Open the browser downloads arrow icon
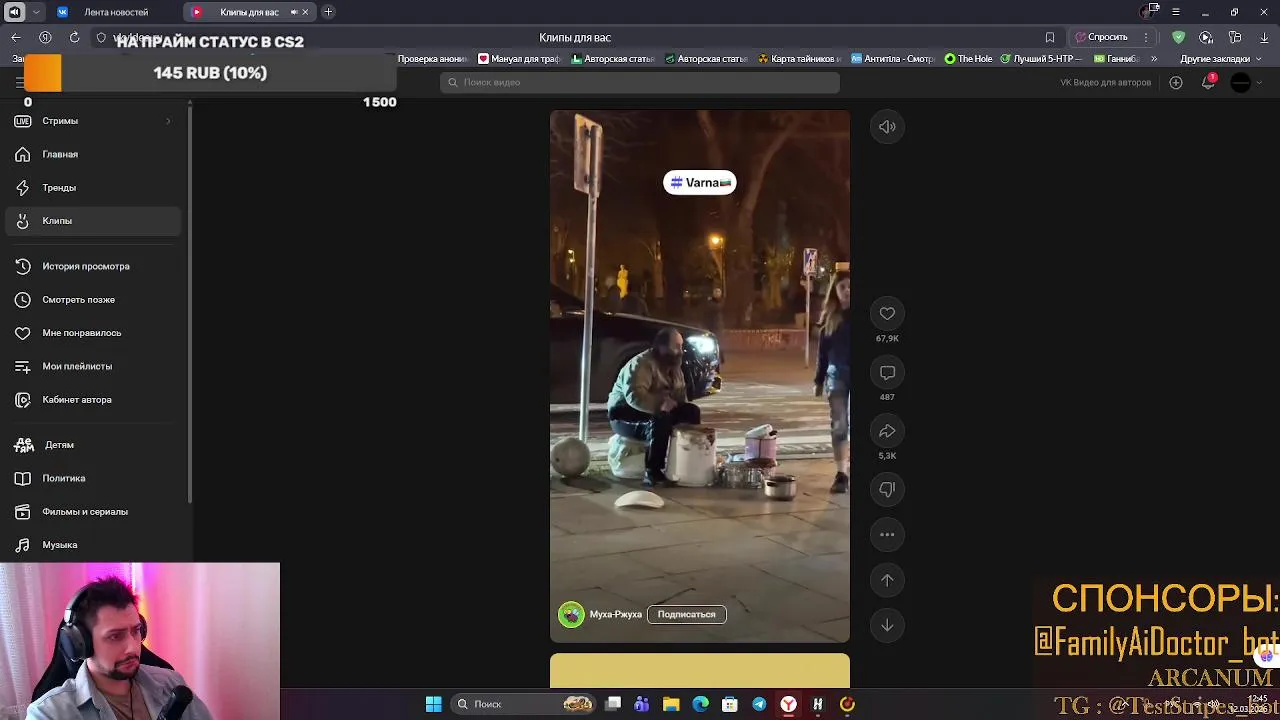The height and width of the screenshot is (720, 1280). 1264,37
